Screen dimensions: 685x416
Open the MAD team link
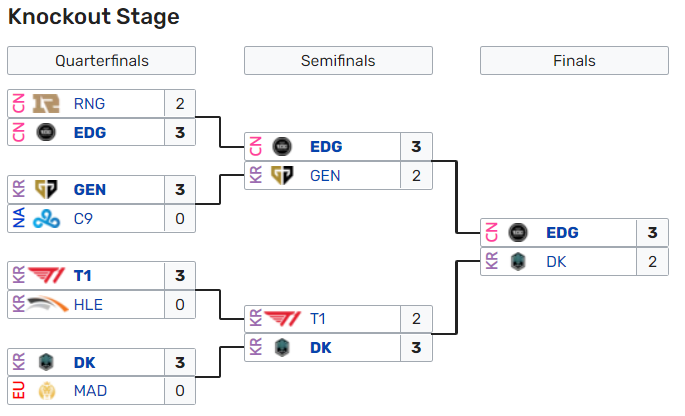coord(90,390)
